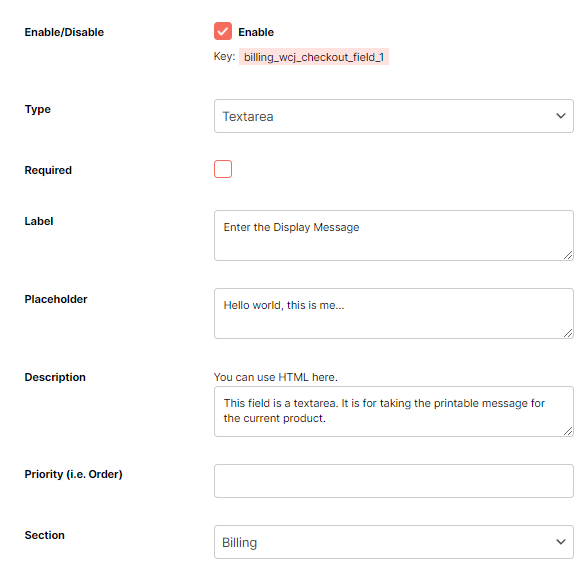Click the Enable label text
Viewport: 588px width, 571px height.
[x=256, y=32]
